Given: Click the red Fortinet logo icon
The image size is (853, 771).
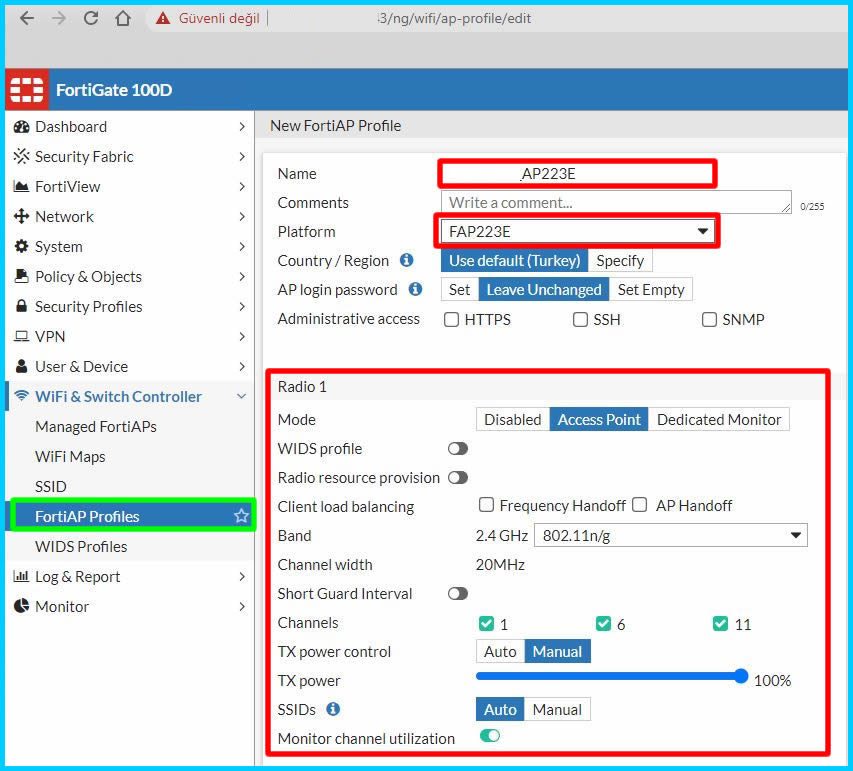Looking at the screenshot, I should pos(27,90).
